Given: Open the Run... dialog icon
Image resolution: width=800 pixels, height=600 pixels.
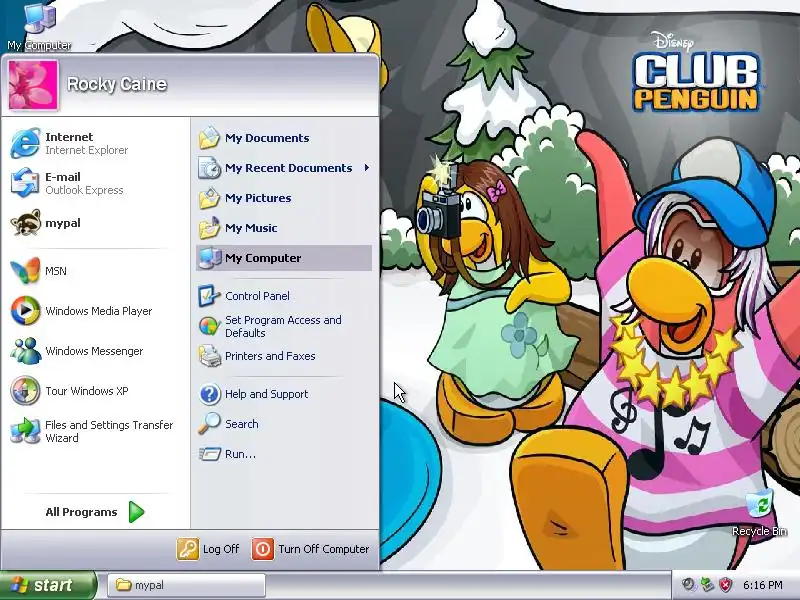Looking at the screenshot, I should coord(209,454).
